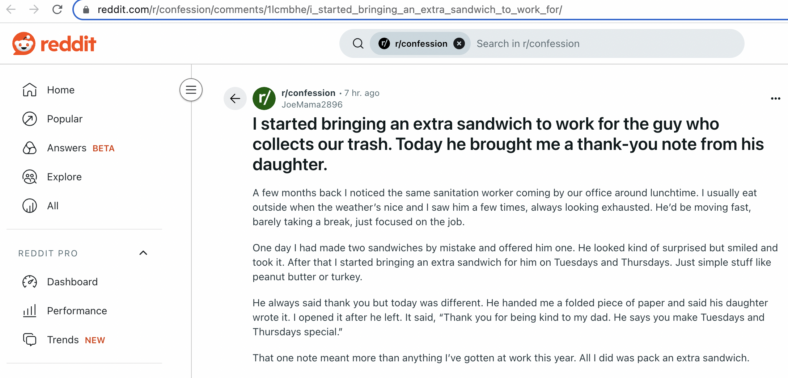788x378 pixels.
Task: Toggle the sidebar hamburger button
Action: 191,90
